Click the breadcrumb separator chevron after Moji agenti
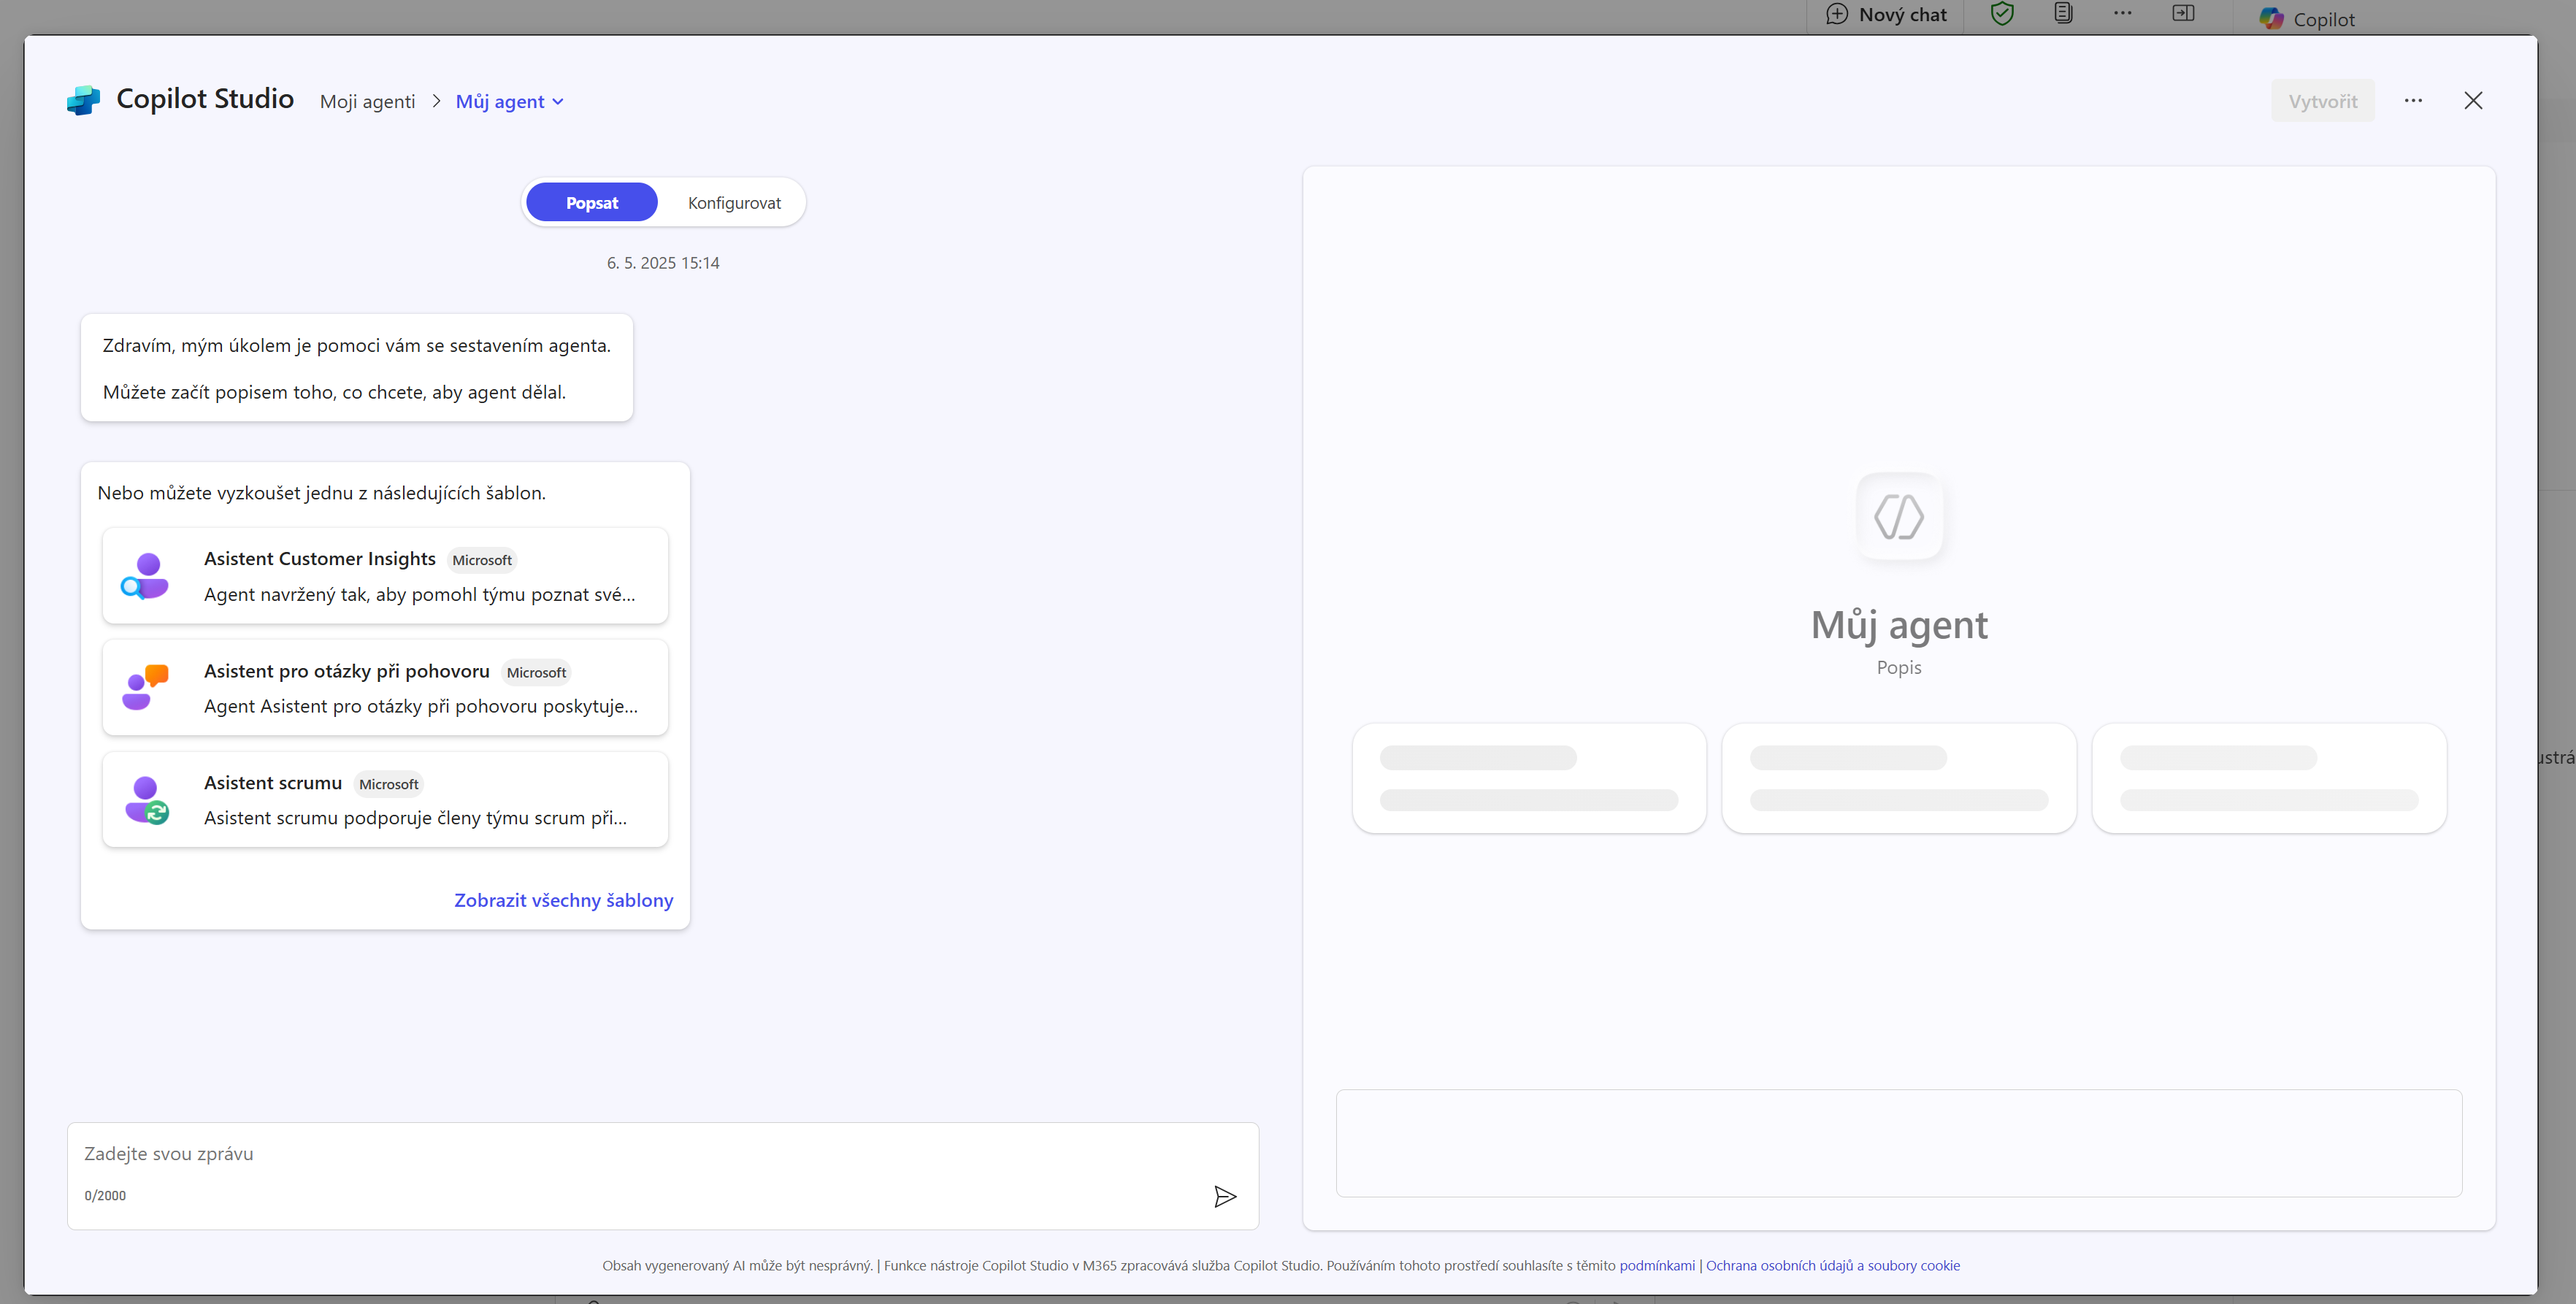 pyautogui.click(x=436, y=101)
